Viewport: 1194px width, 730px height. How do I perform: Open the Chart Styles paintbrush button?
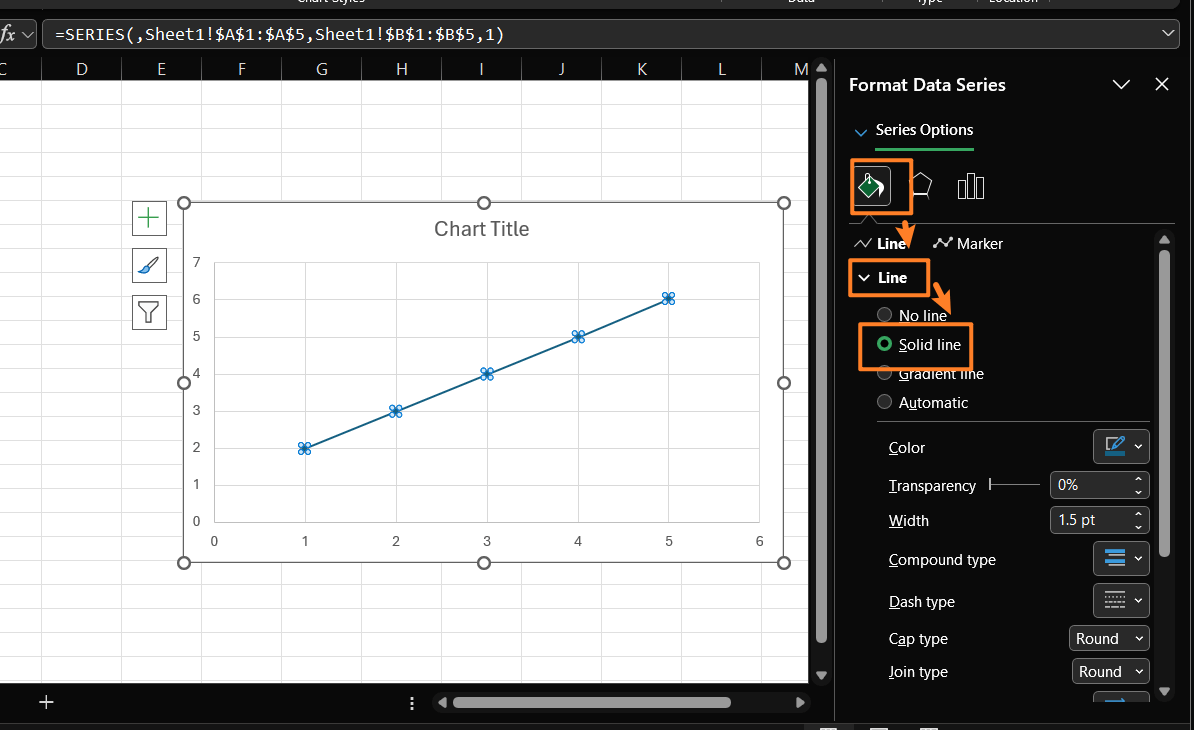148,266
